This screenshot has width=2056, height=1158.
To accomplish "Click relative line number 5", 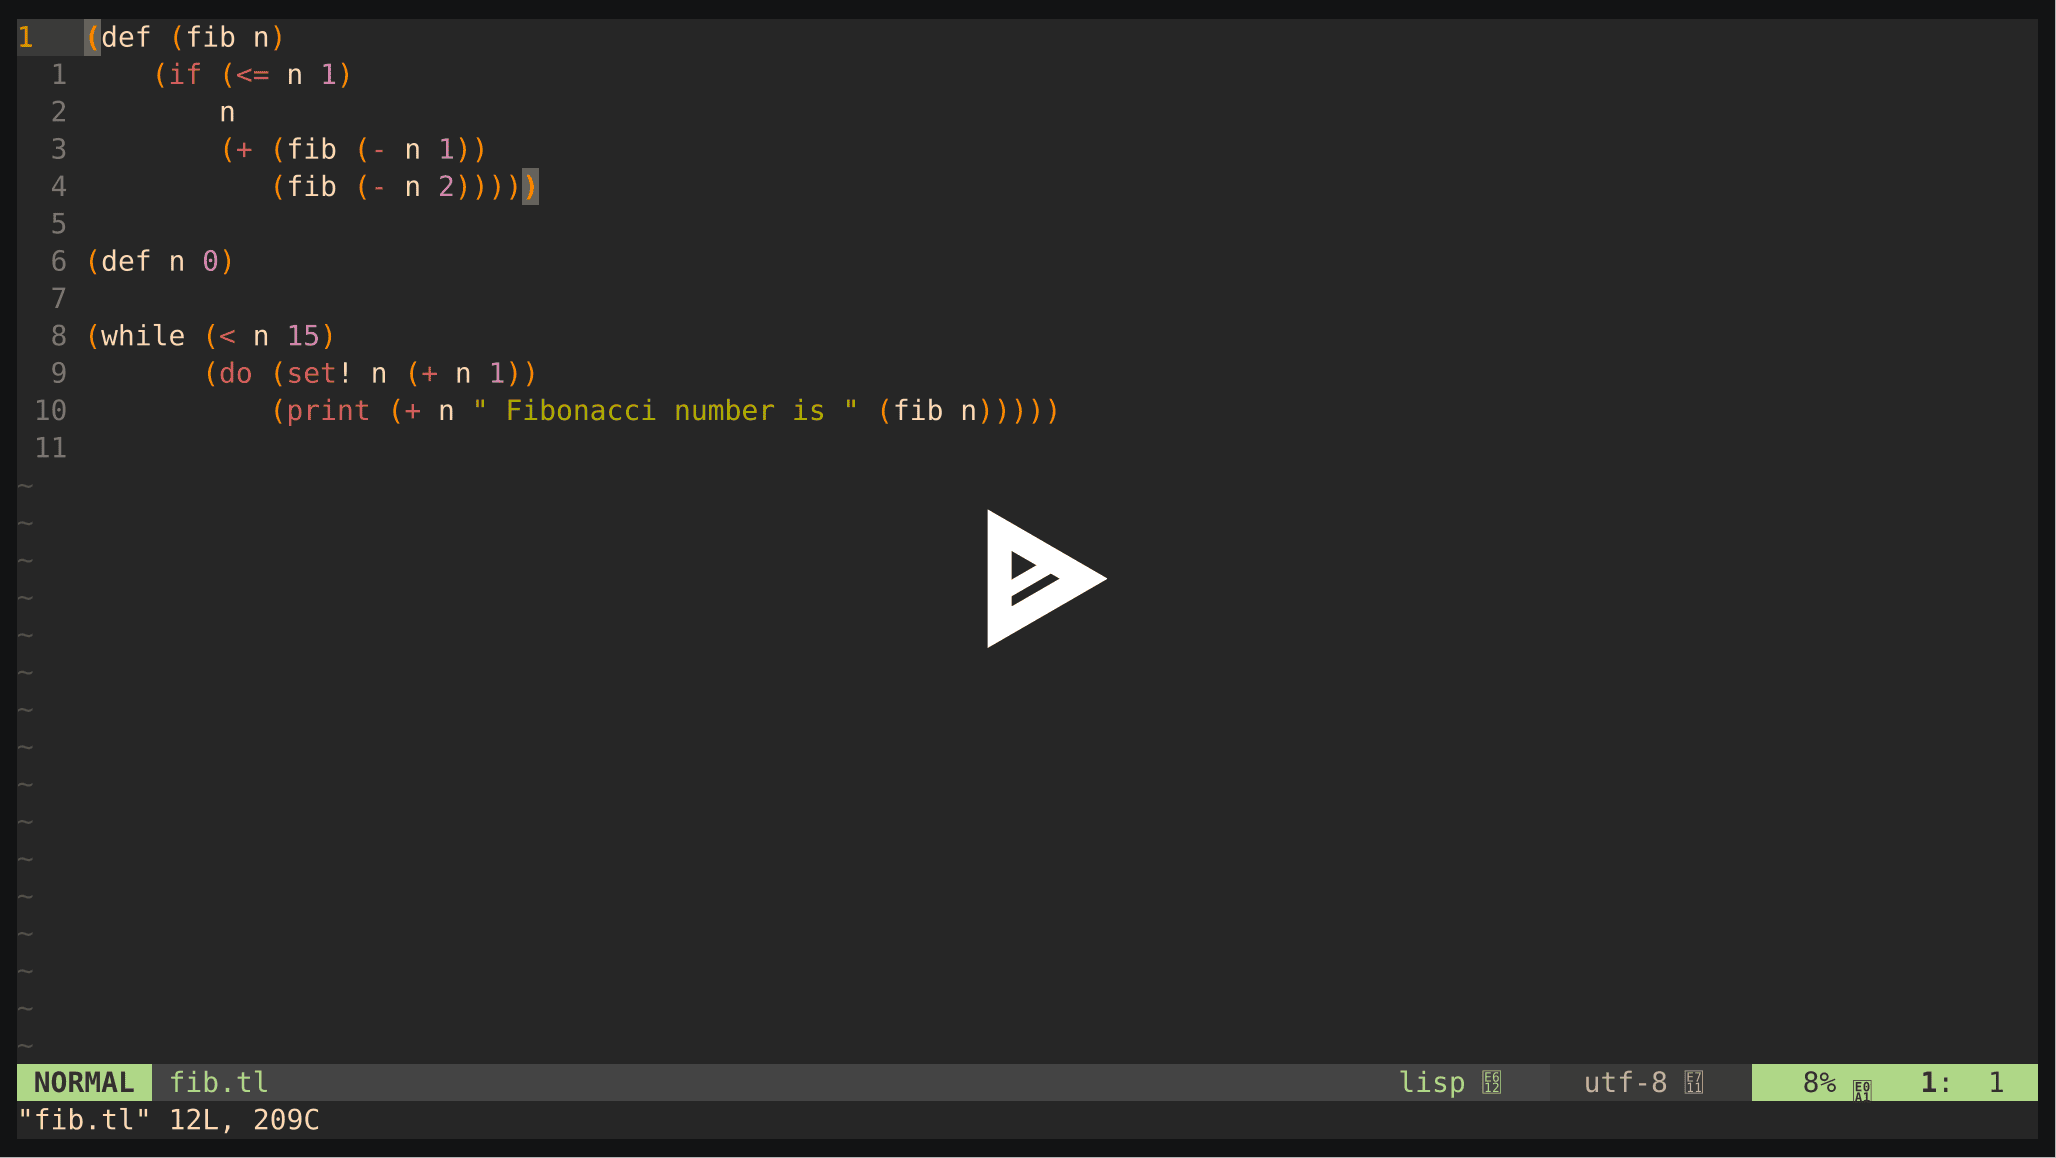I will click(59, 224).
